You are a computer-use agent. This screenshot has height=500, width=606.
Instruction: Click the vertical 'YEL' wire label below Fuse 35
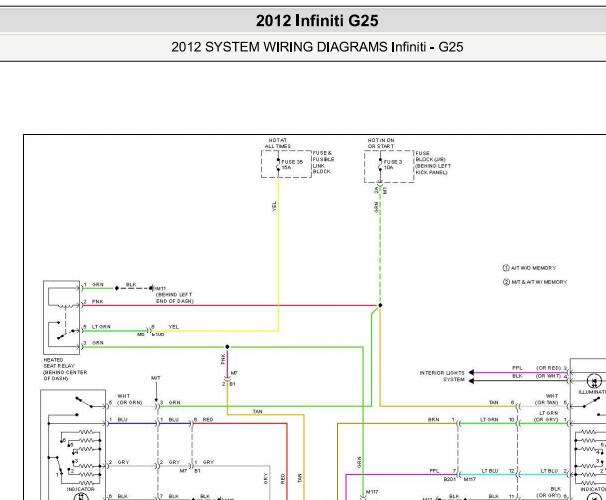coord(274,206)
